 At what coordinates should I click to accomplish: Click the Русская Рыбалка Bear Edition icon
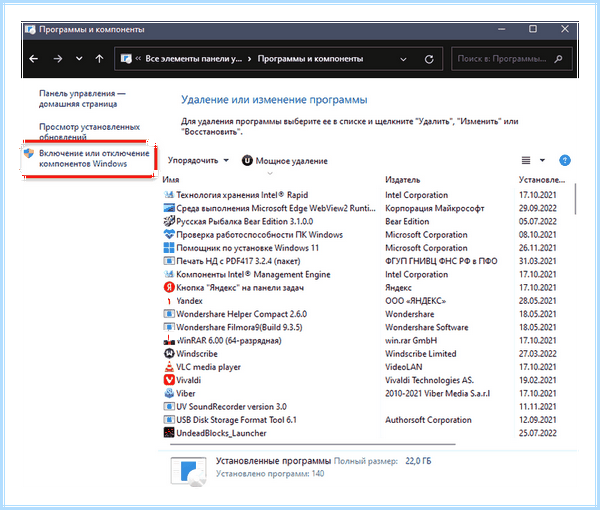coord(169,221)
